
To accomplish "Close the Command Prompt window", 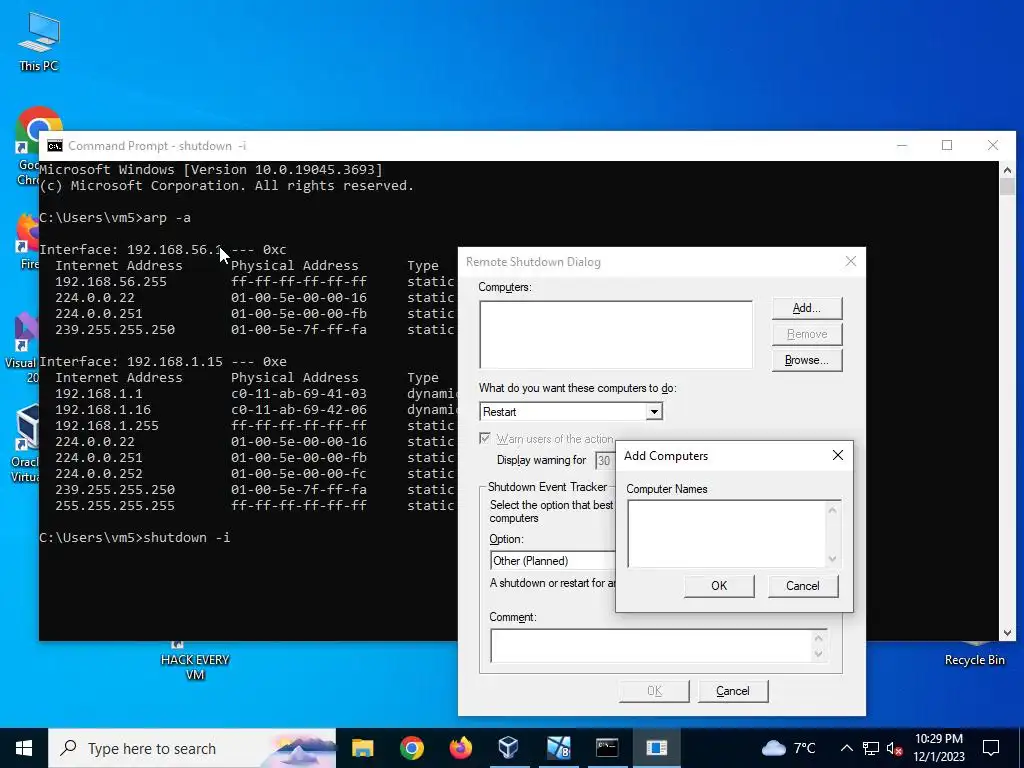I will 993,146.
